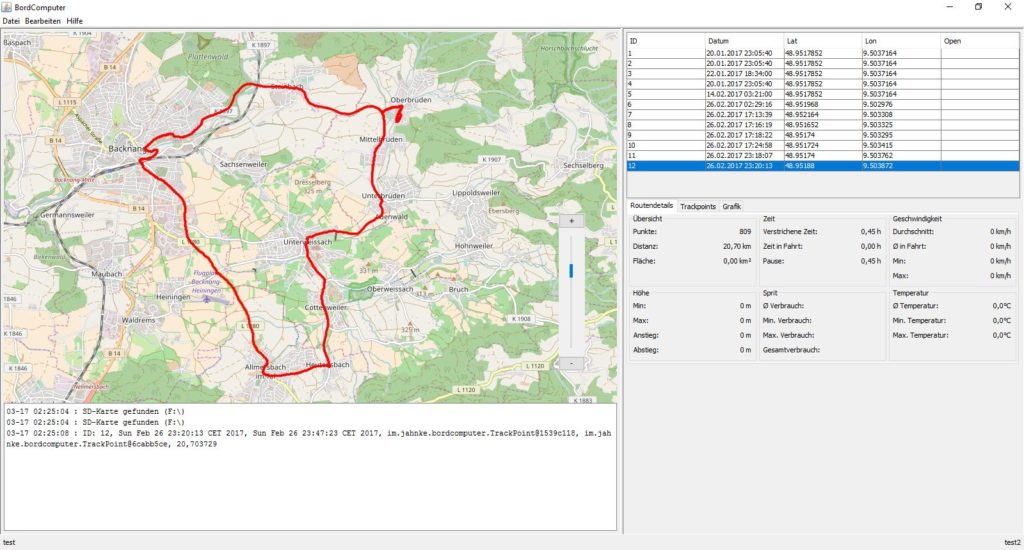Viewport: 1024px width, 550px height.
Task: Click the Max. Temperatur label
Action: click(x=920, y=335)
